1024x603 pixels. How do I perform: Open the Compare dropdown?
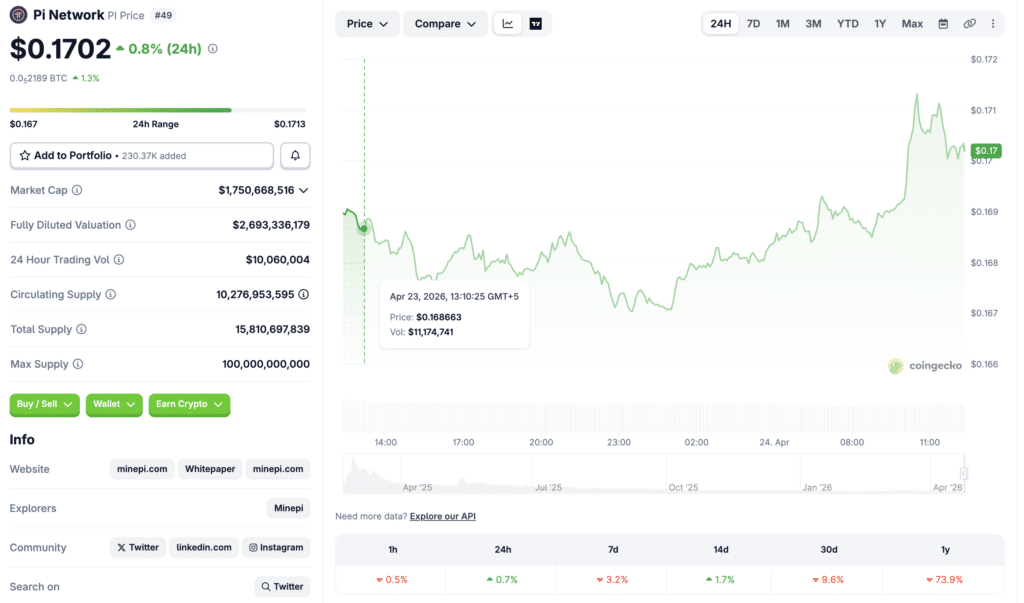(444, 23)
